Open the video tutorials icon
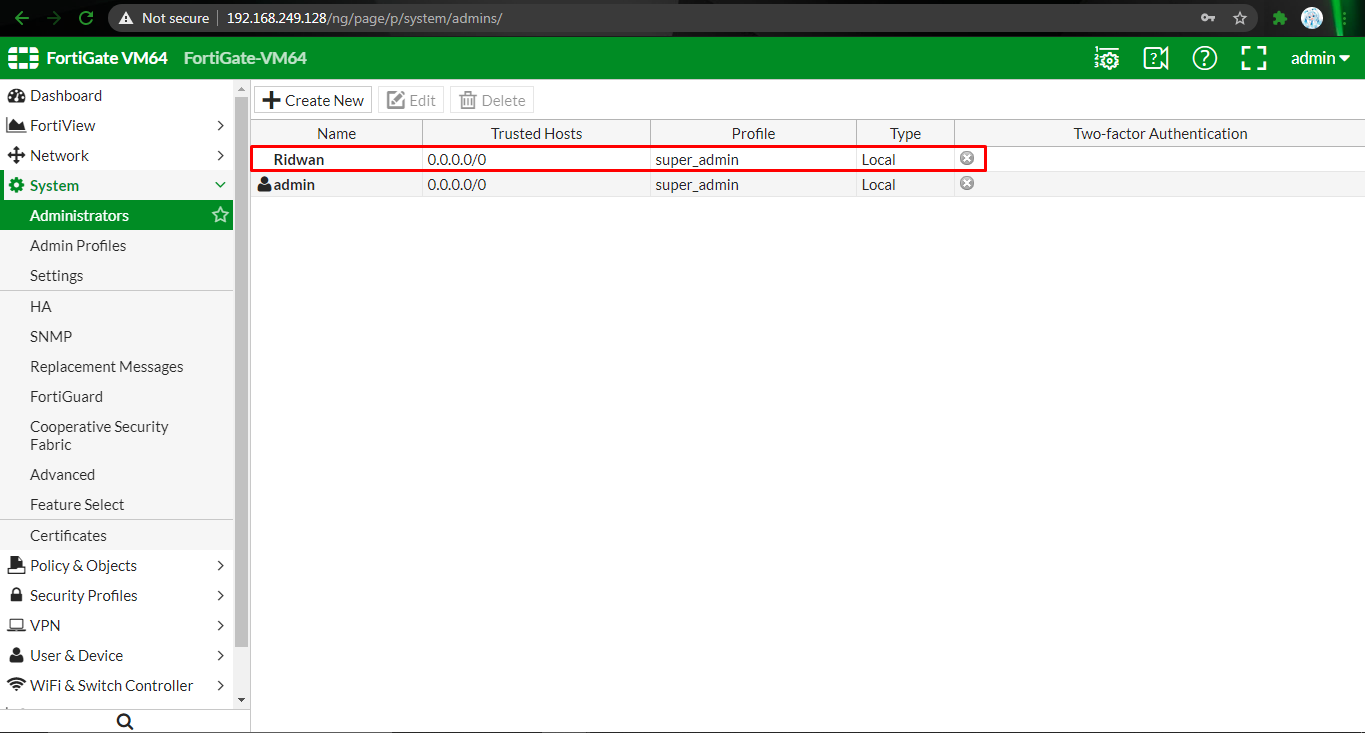This screenshot has width=1365, height=733. point(1155,58)
